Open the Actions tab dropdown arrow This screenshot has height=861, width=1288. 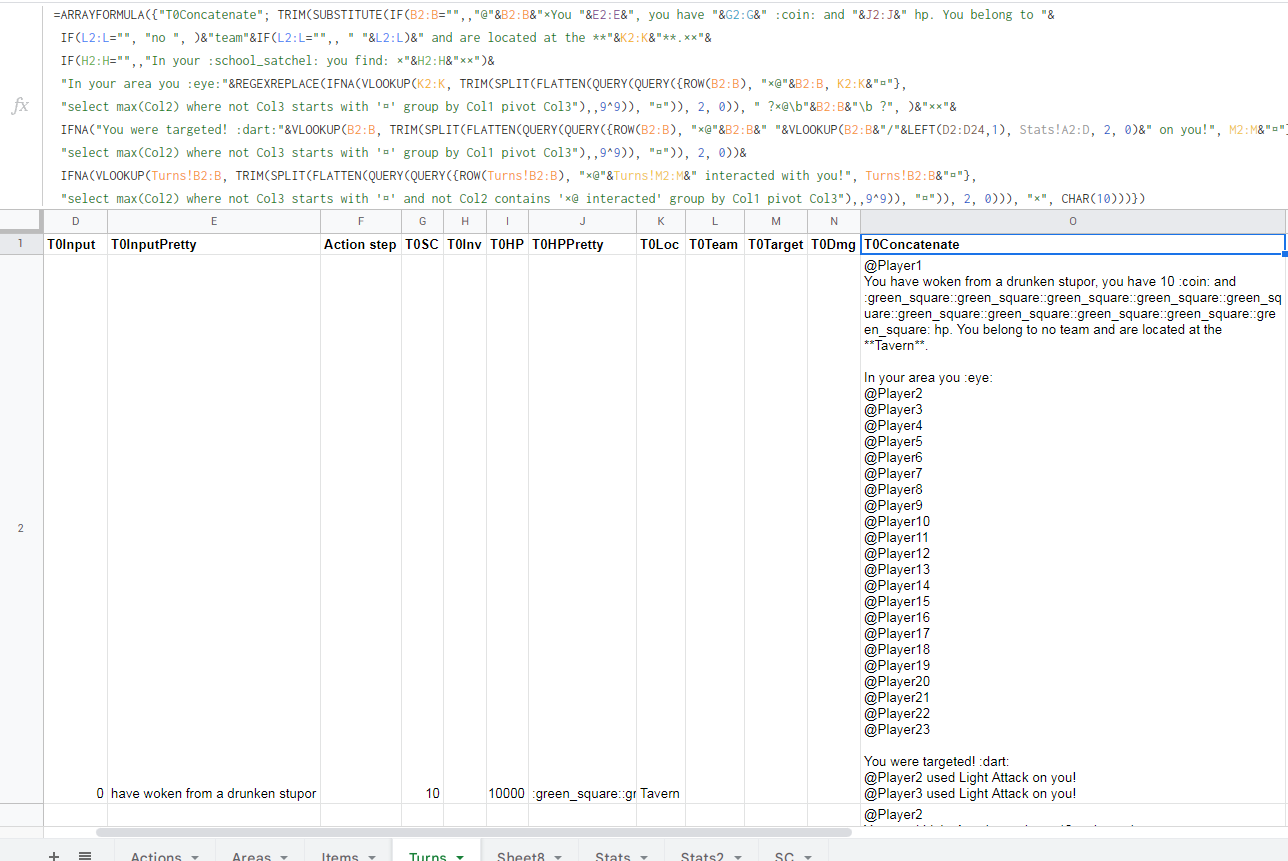(x=194, y=857)
